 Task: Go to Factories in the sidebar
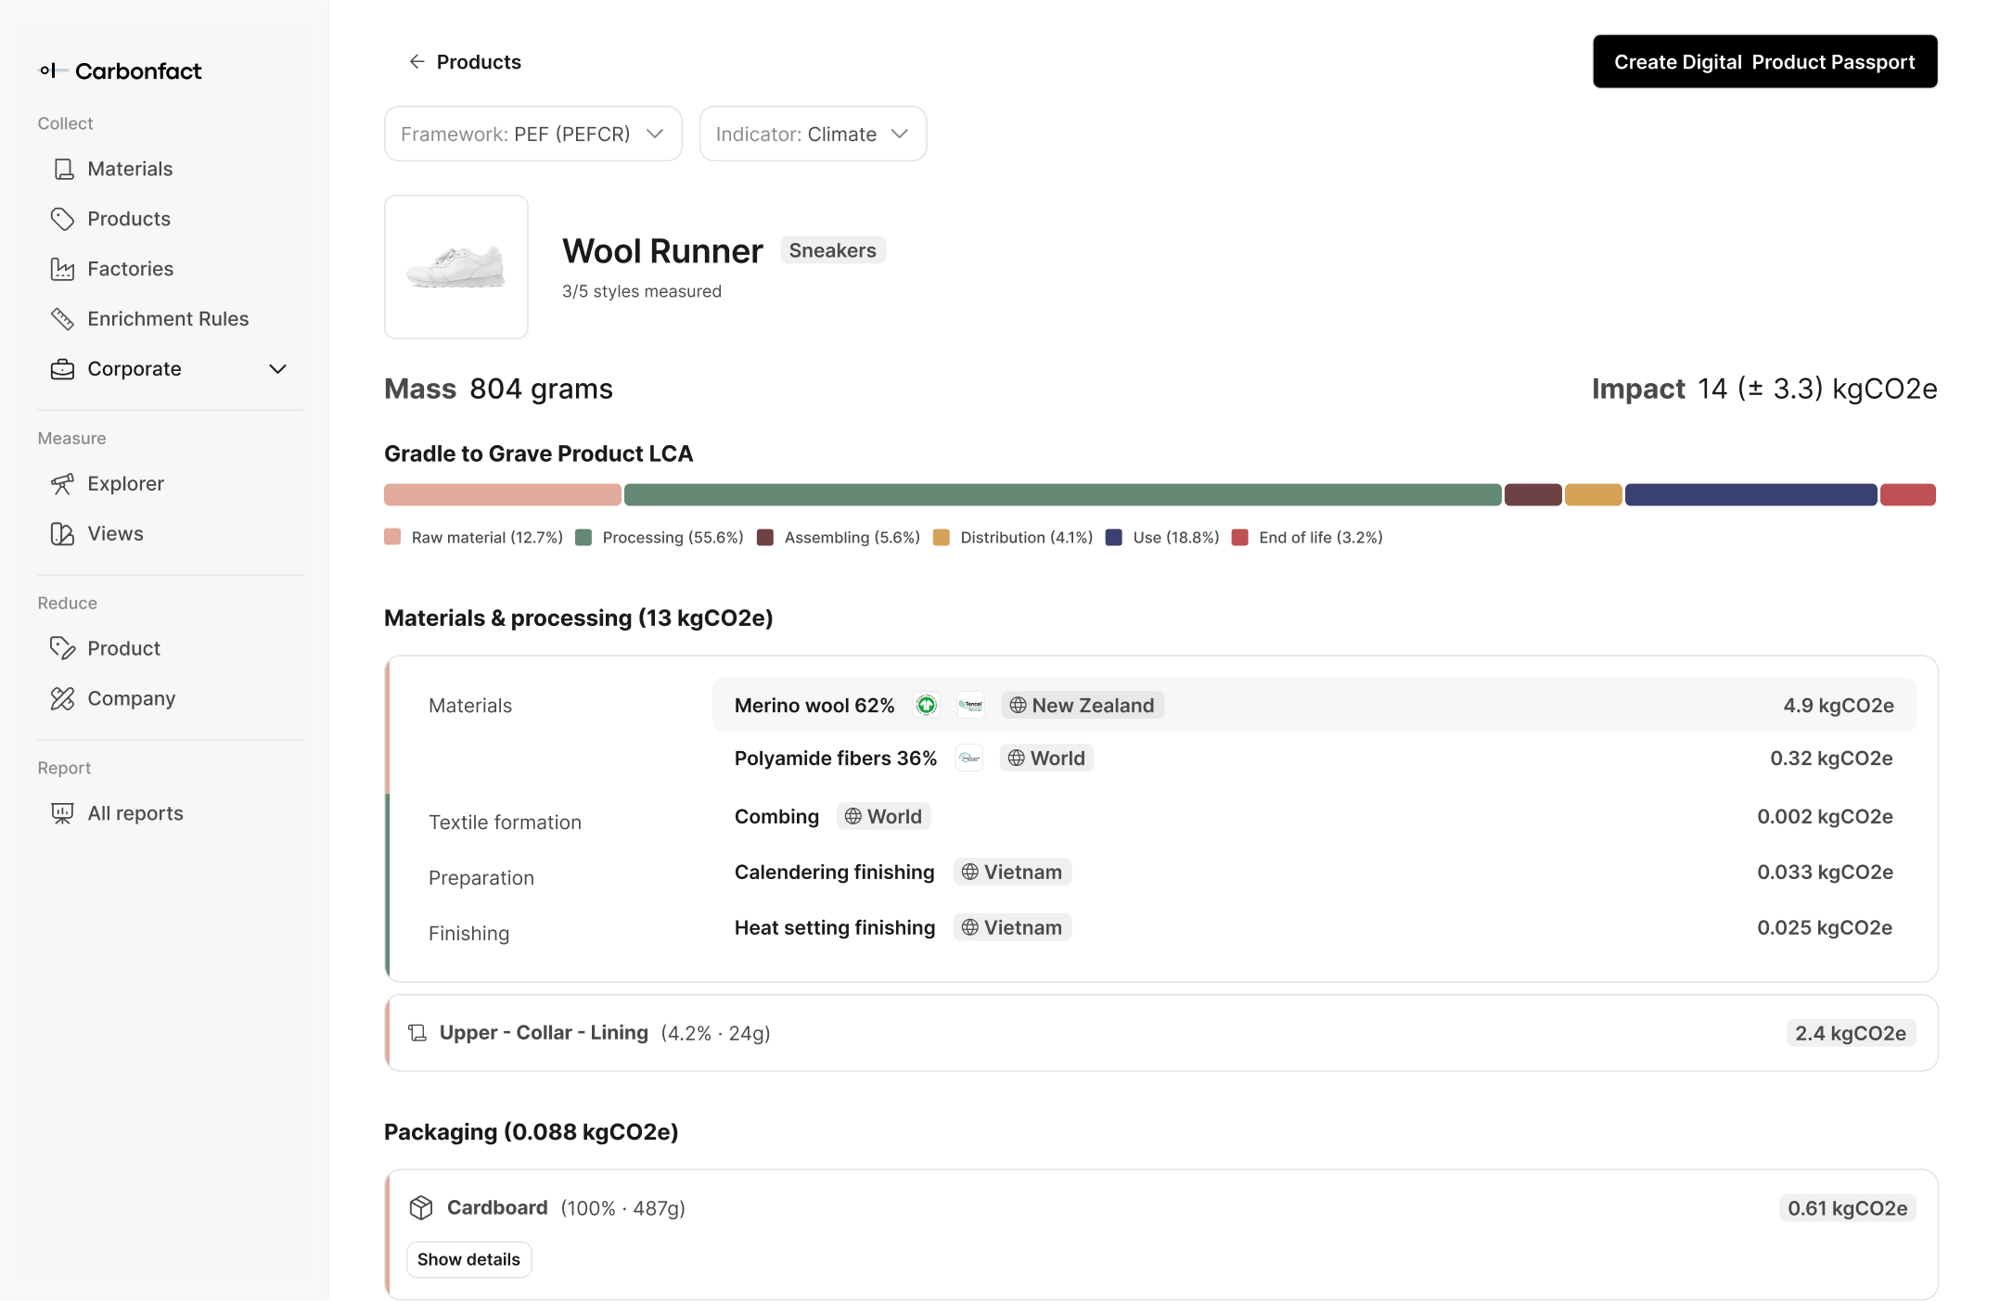point(130,269)
